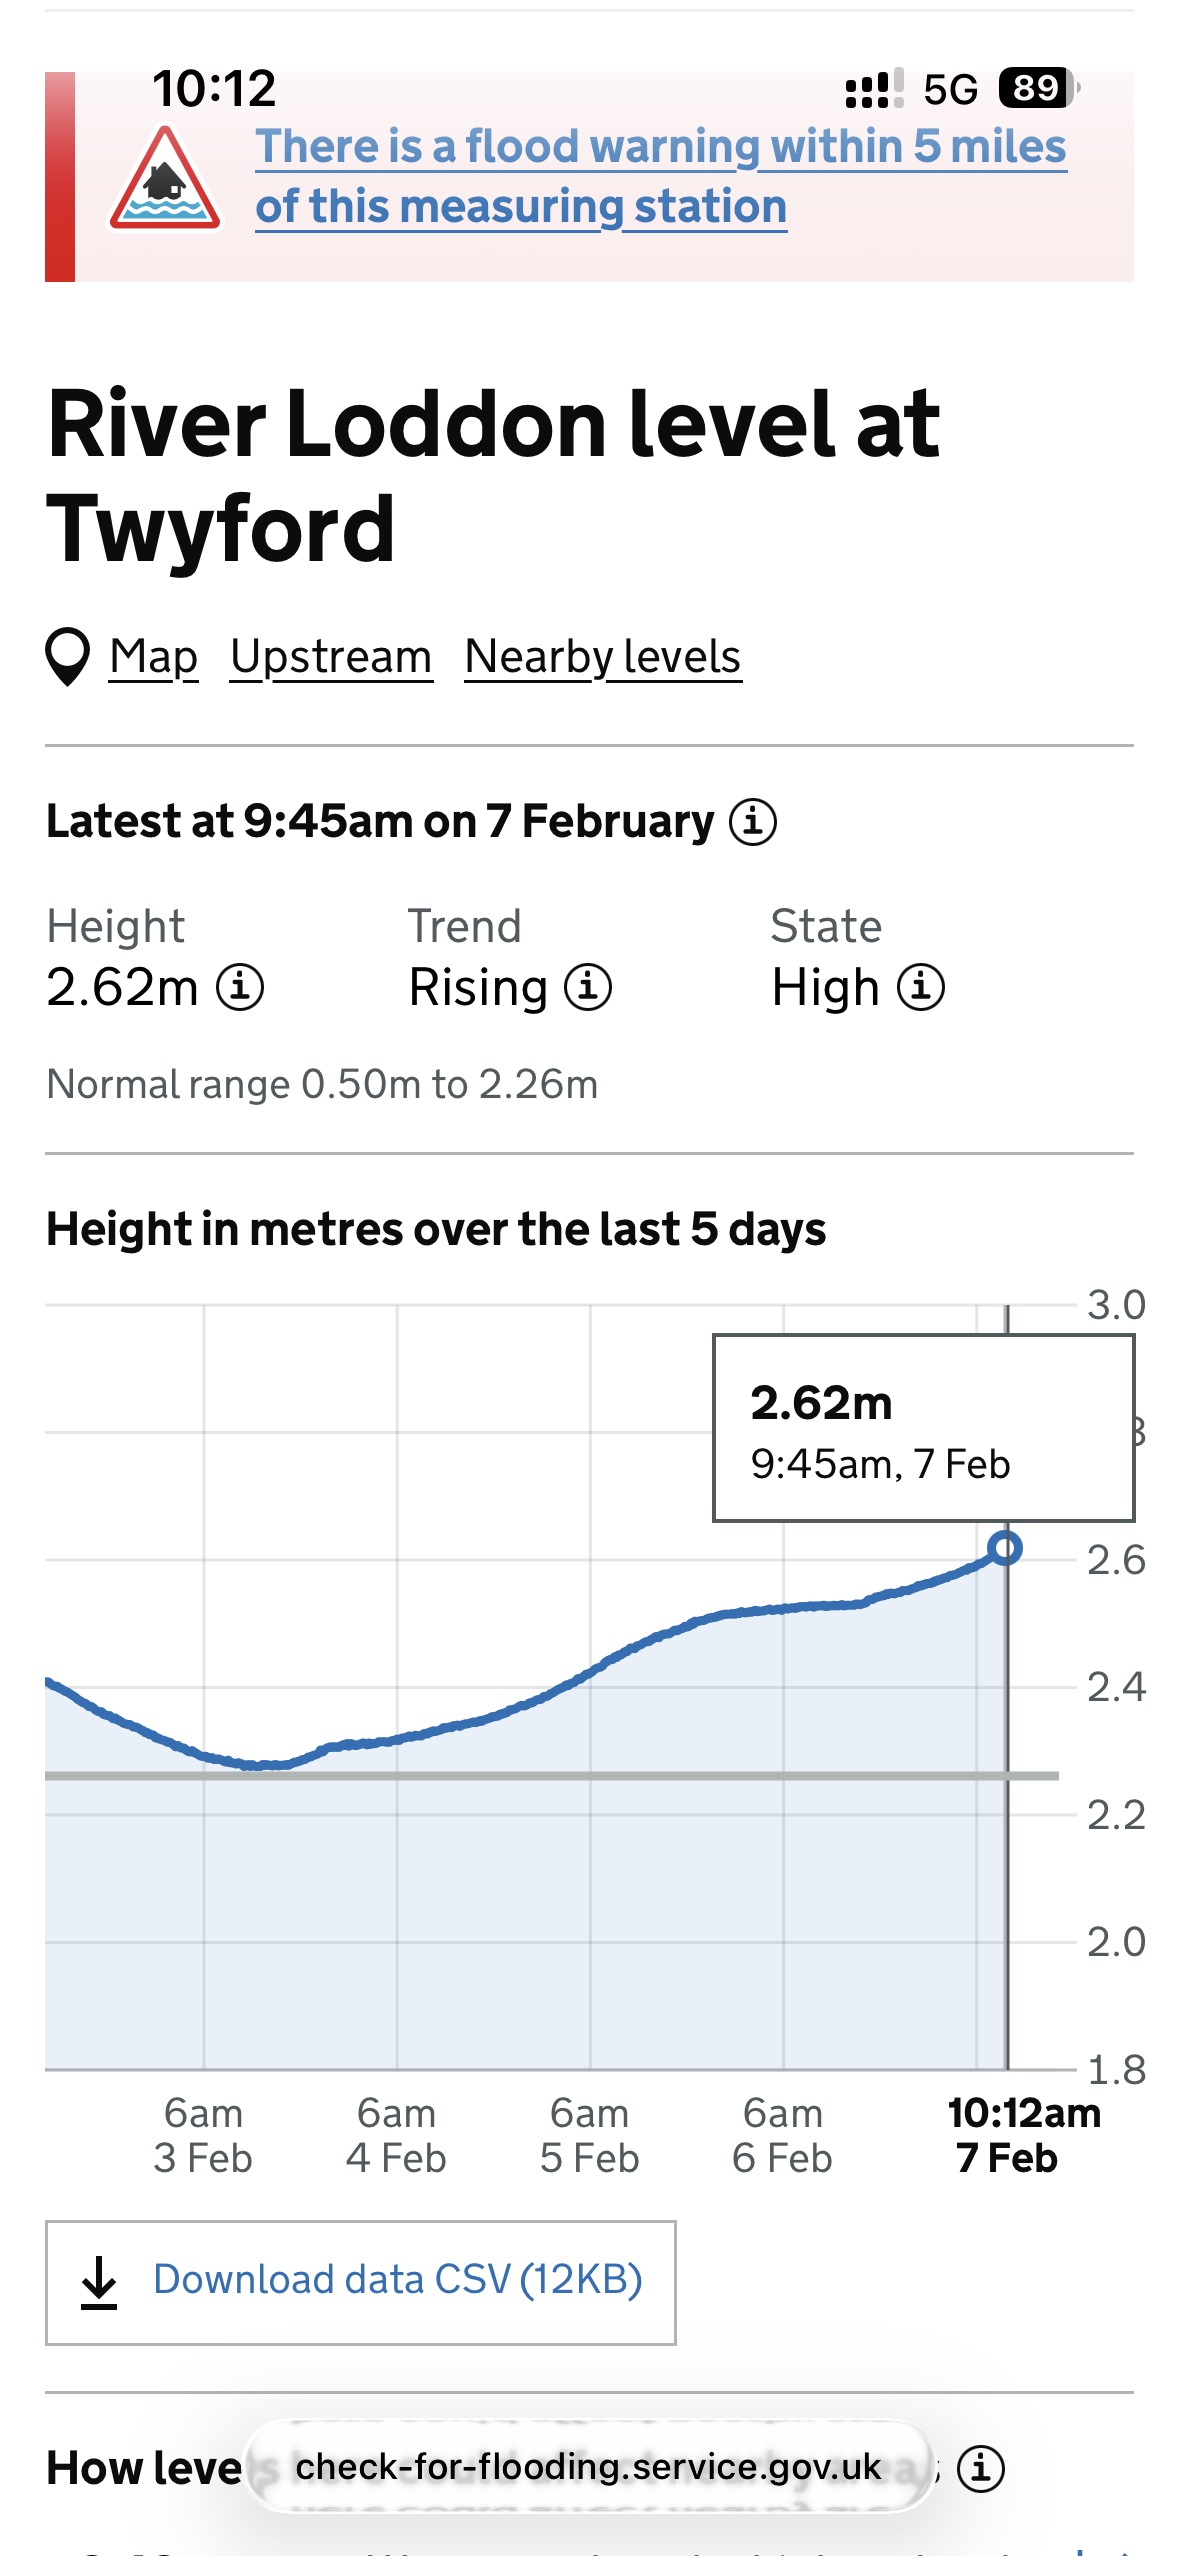Tap the 10:12 clock in status bar
Image resolution: width=1179 pixels, height=2556 pixels.
click(214, 88)
